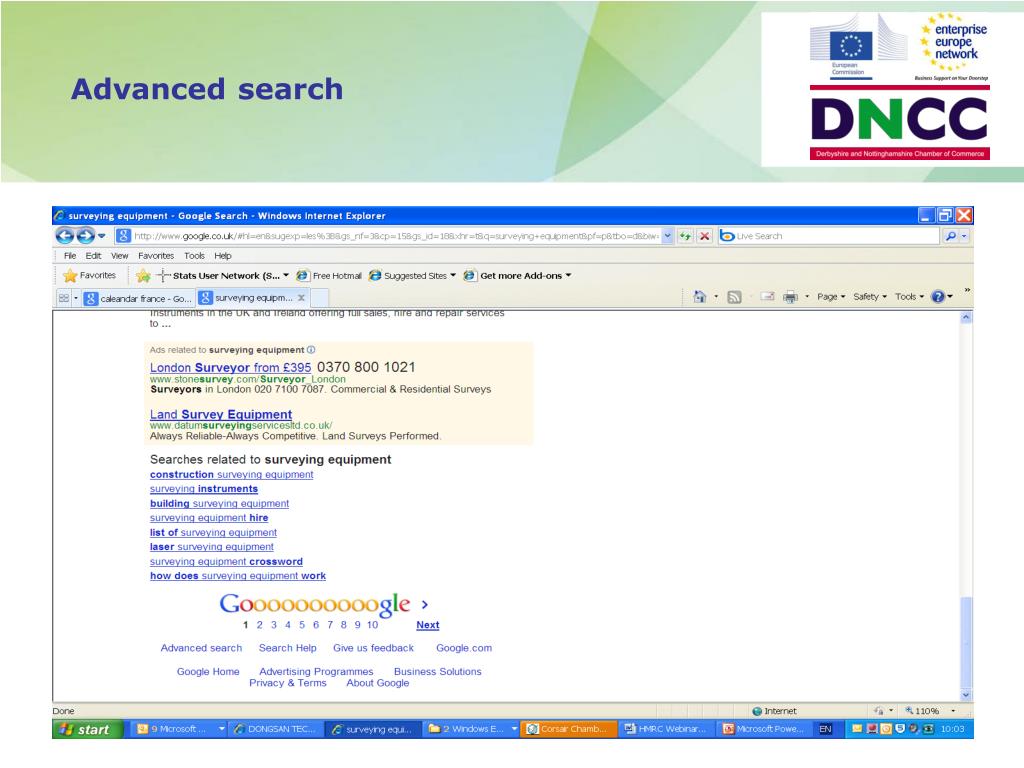Close the surveying equipment tab

pyautogui.click(x=301, y=298)
